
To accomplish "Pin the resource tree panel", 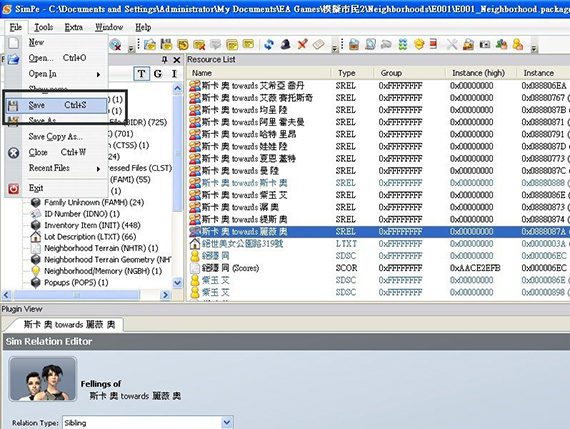I will (164, 60).
